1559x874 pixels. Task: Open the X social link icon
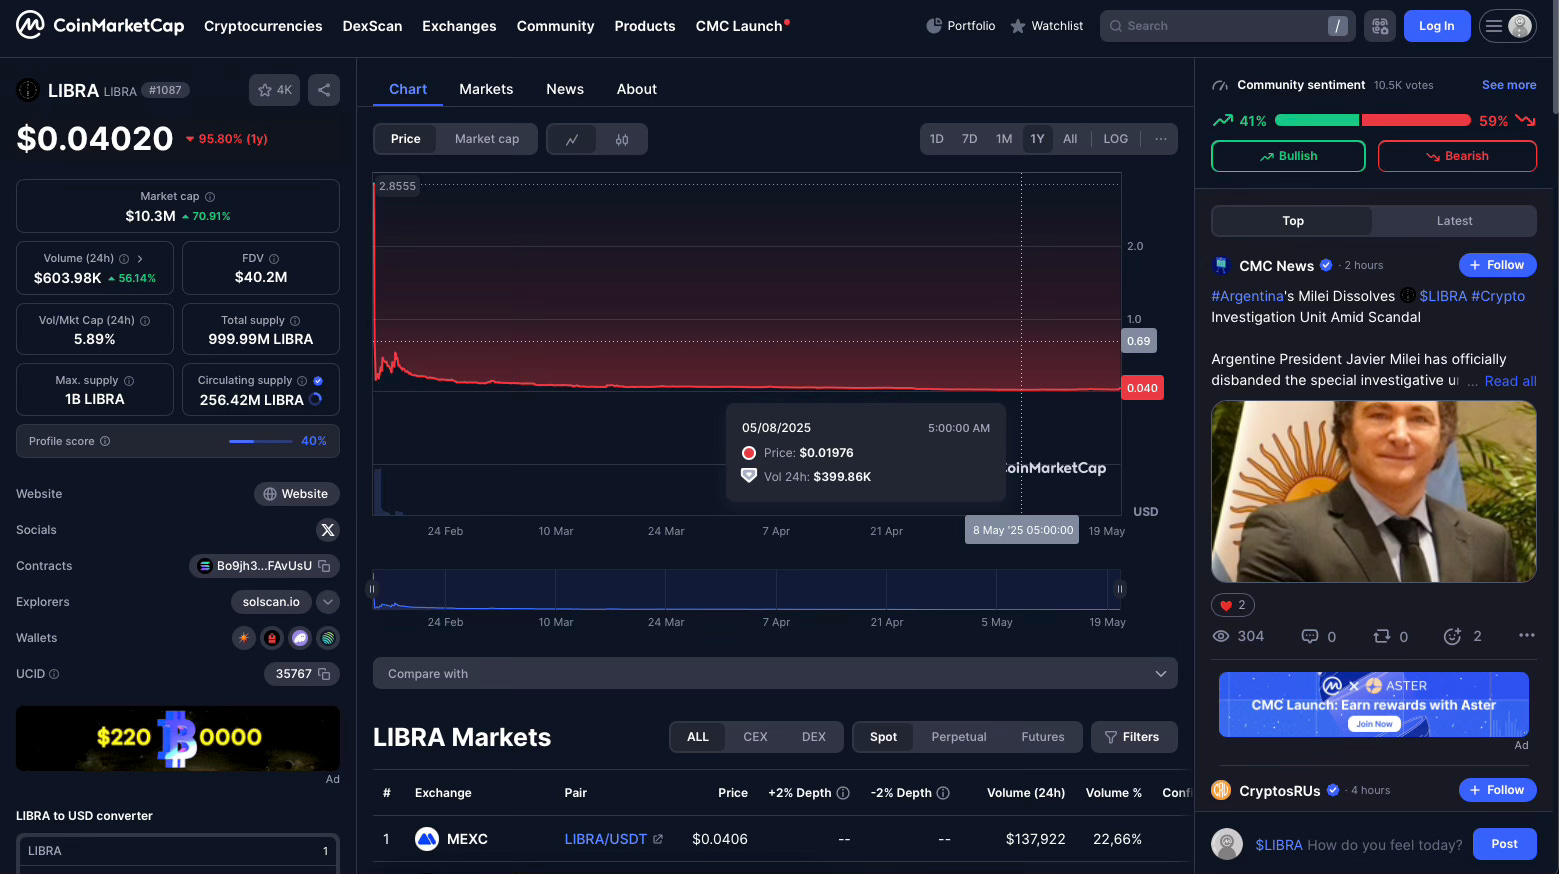(x=328, y=530)
